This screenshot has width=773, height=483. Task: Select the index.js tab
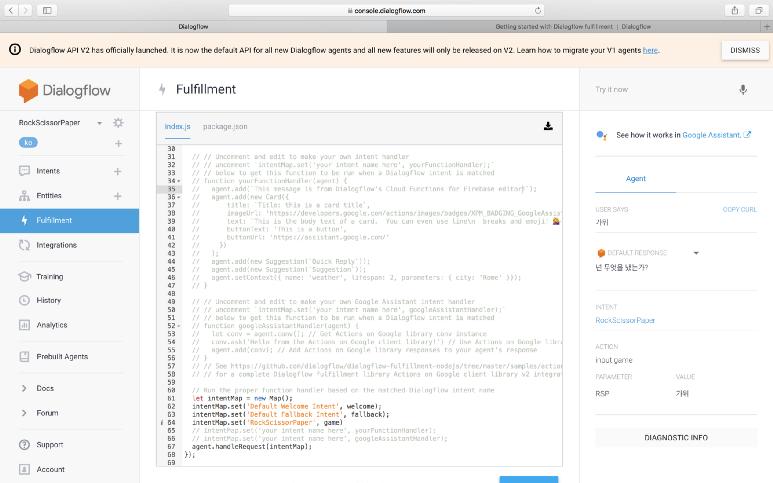pos(177,127)
